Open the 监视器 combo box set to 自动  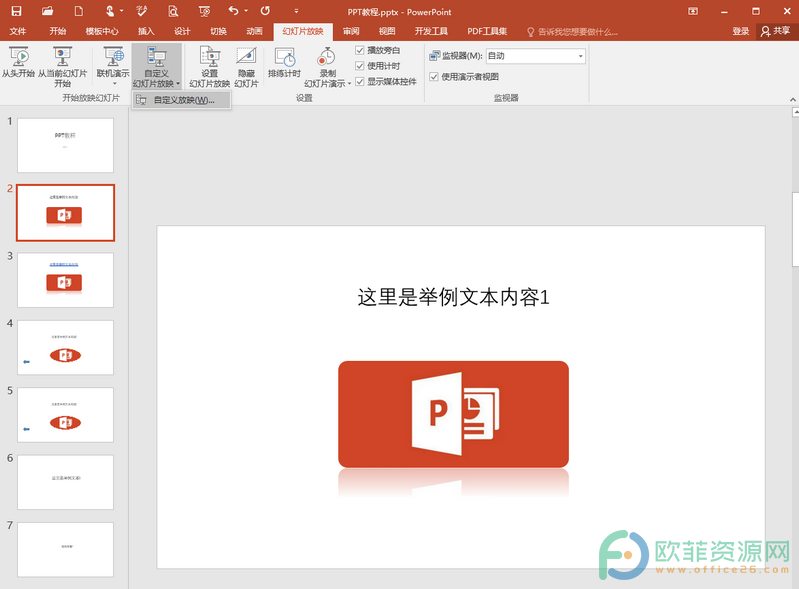(x=536, y=56)
